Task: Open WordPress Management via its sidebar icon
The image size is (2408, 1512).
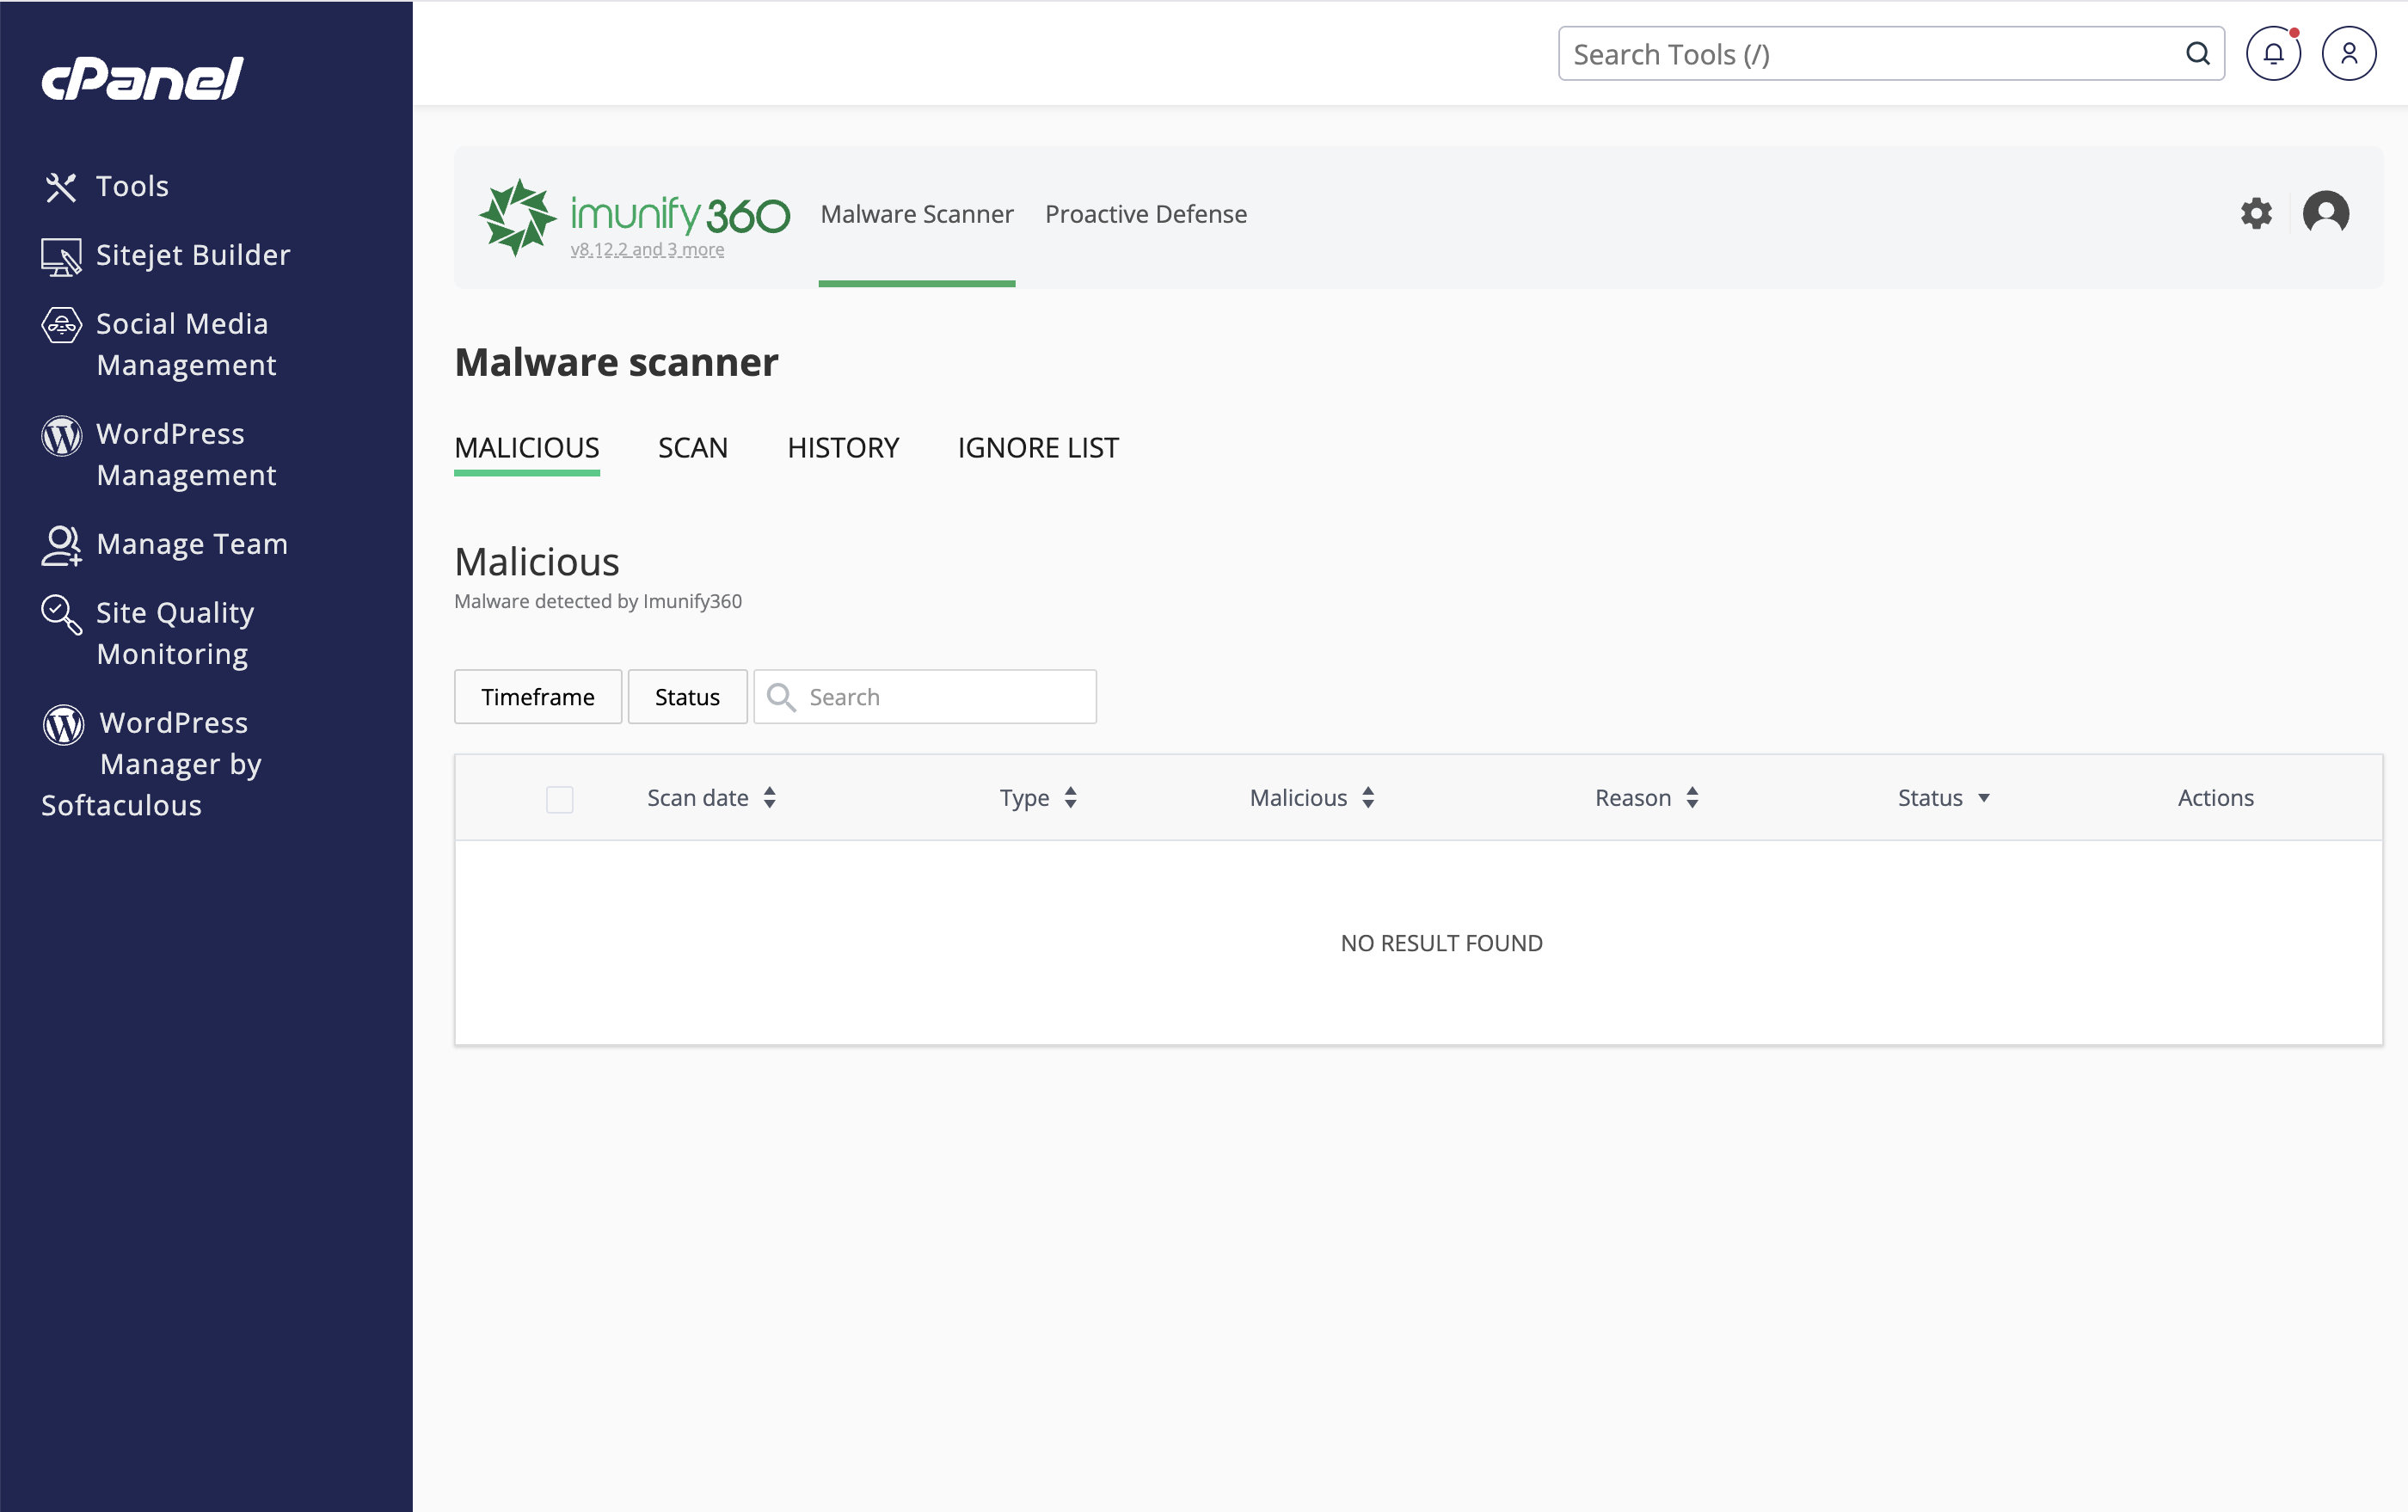Action: pos(61,435)
